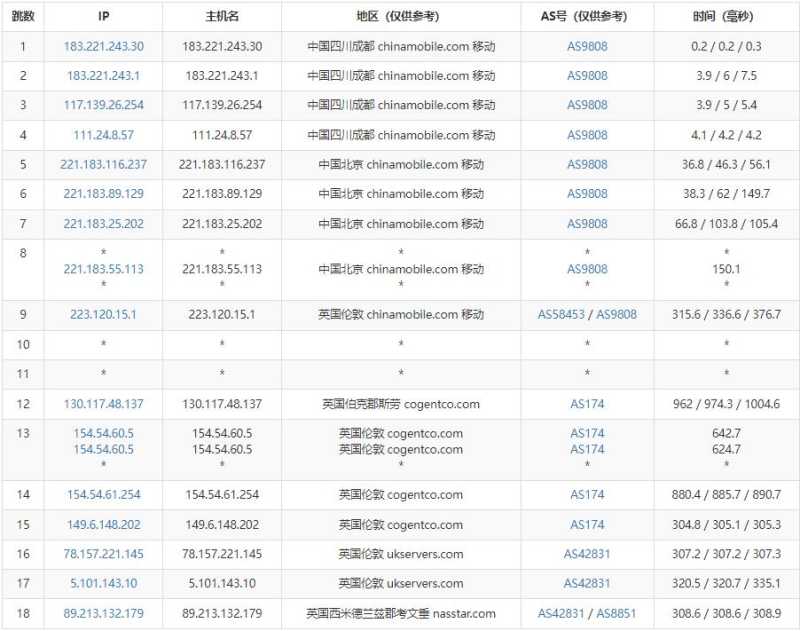Open IP link 89.213.132.179
Viewport: 800px width, 631px height.
coord(104,613)
